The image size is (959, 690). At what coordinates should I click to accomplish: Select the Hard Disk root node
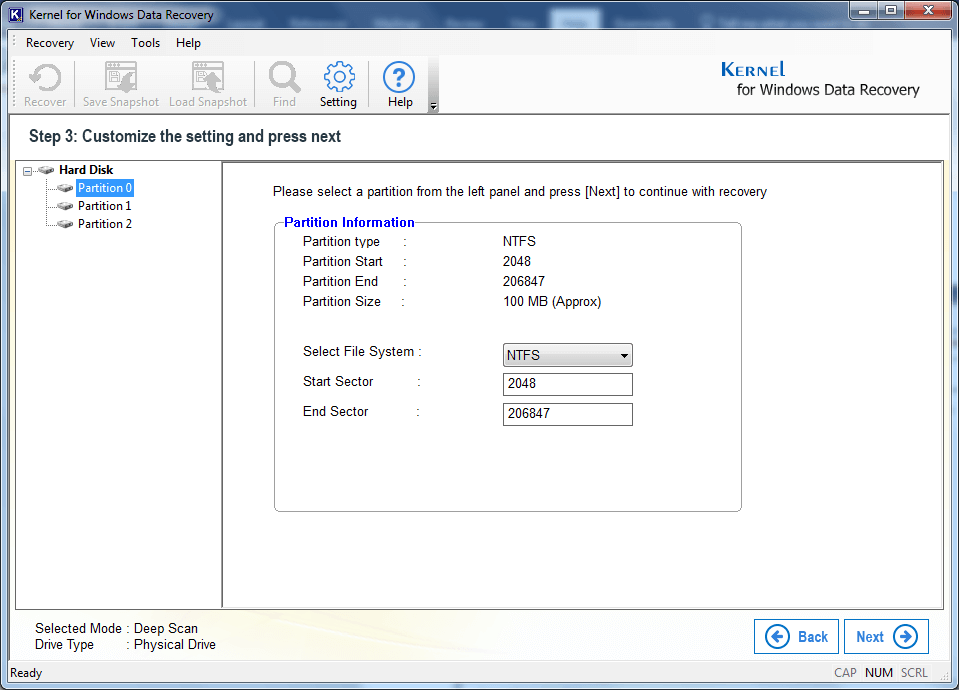[x=86, y=170]
